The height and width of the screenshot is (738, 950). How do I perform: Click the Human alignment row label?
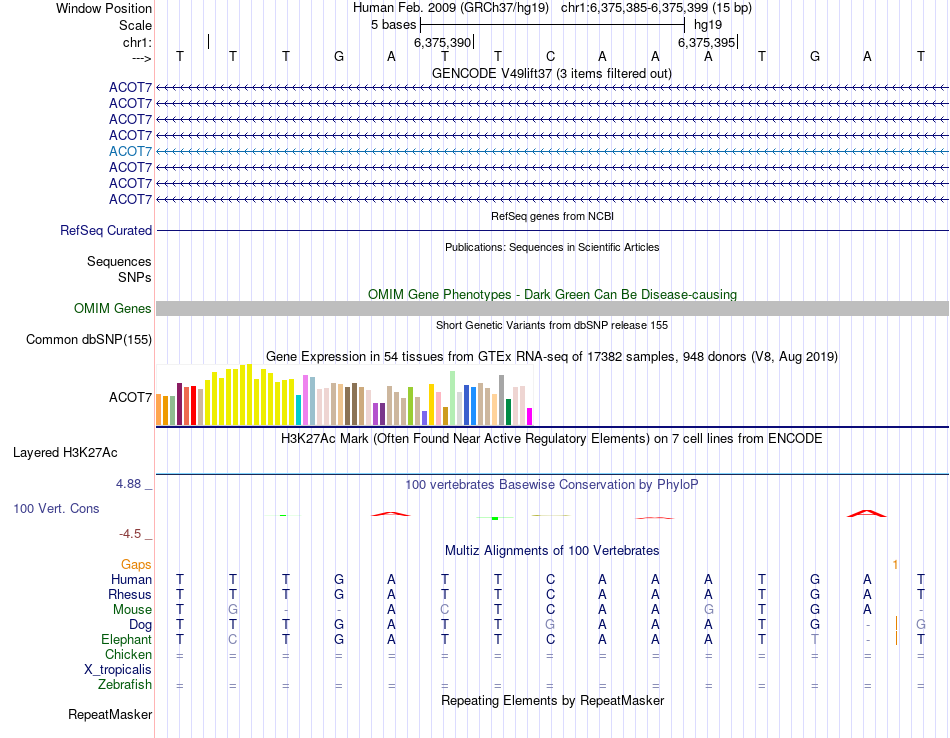point(131,579)
